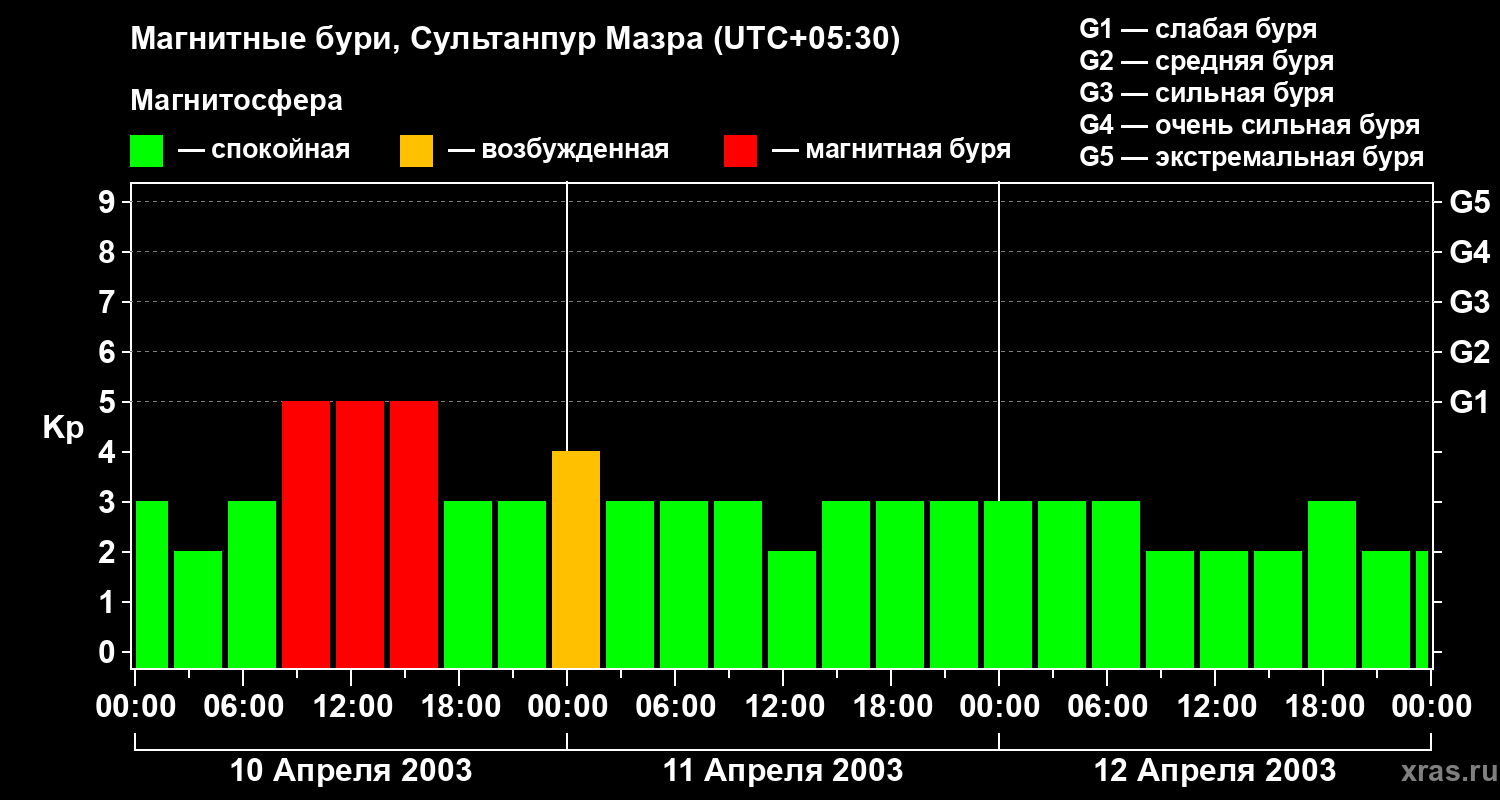
Task: Click the 'G2 — средняя буря' legend line
Action: 1207,61
